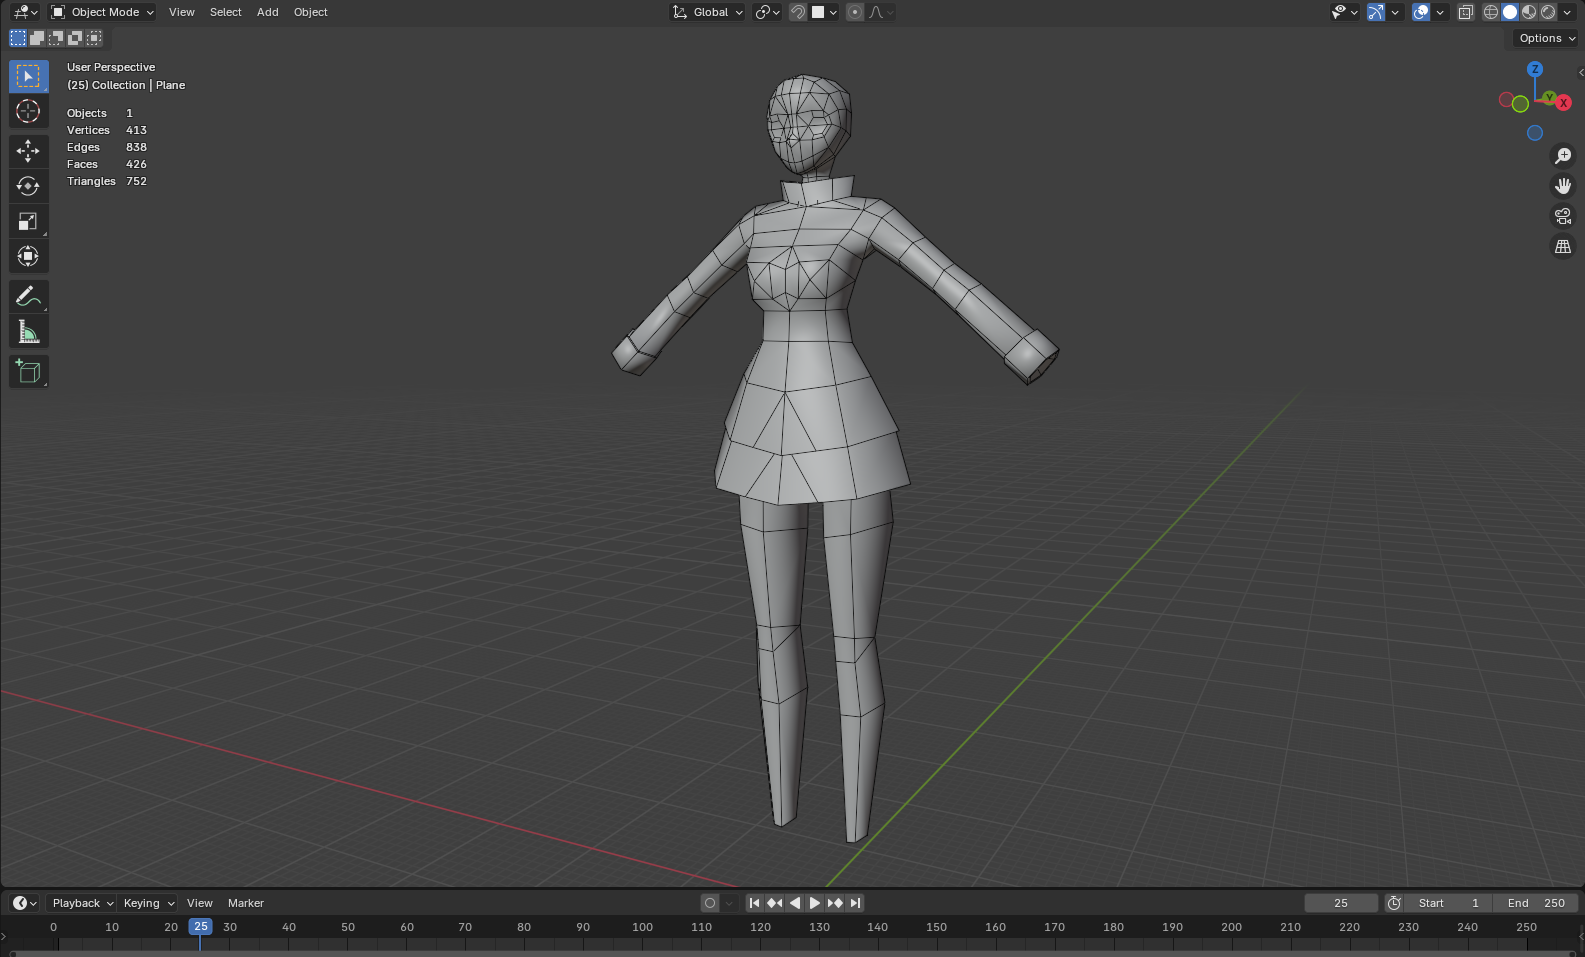The height and width of the screenshot is (957, 1585).
Task: Click the current frame field showing 25
Action: click(1341, 903)
